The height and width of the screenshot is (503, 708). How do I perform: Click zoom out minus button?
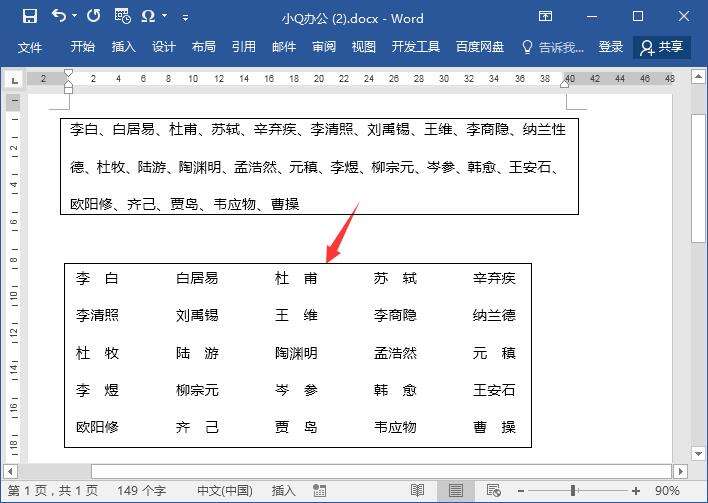[521, 491]
